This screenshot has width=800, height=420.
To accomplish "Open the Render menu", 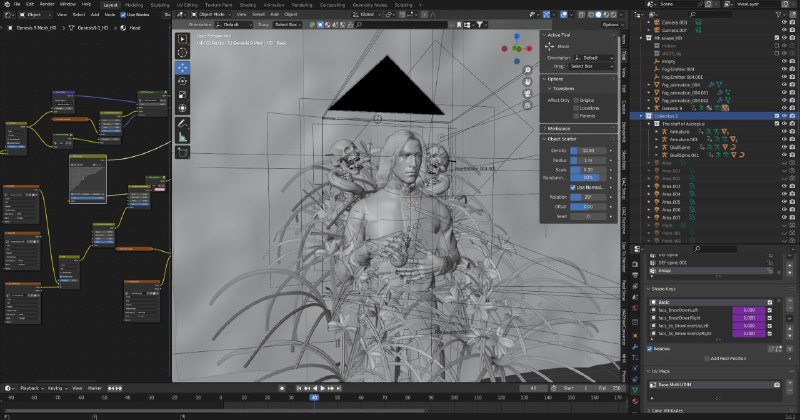I will click(47, 4).
